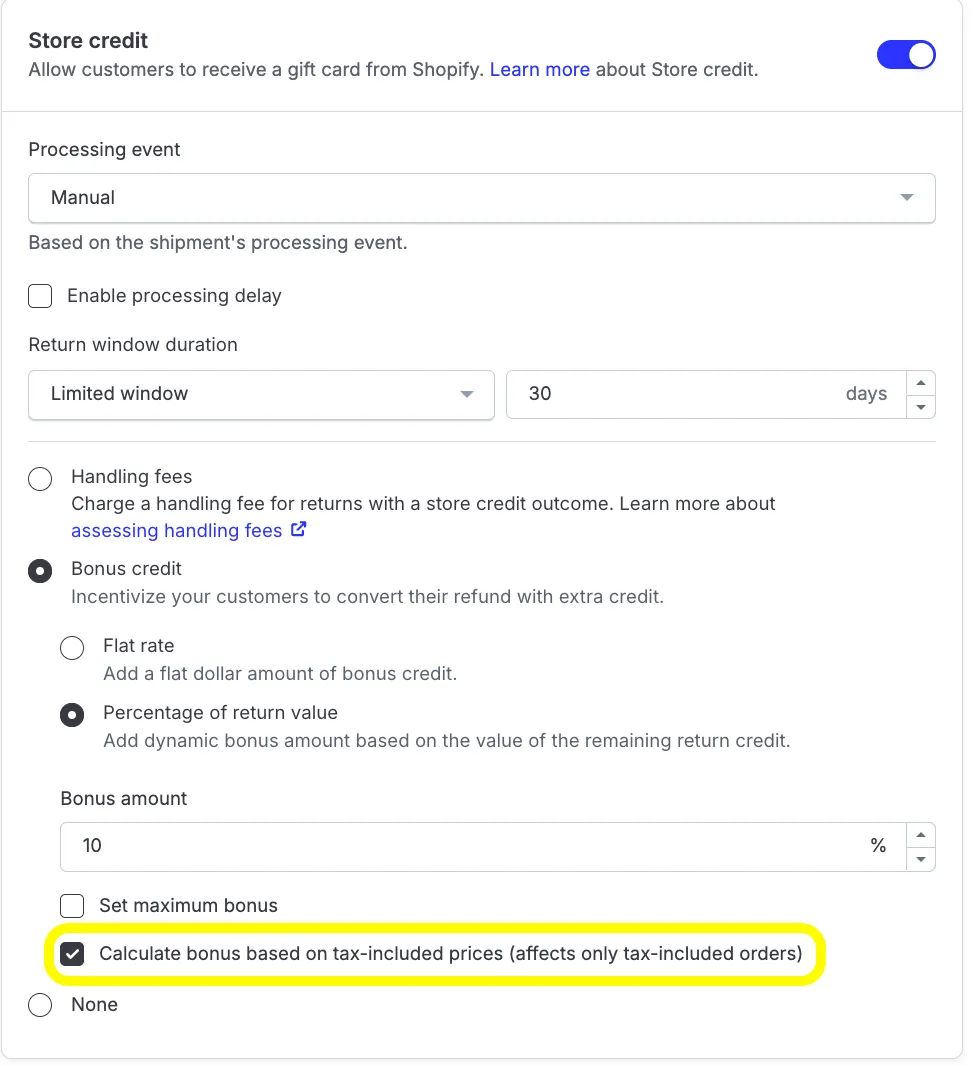Open the Processing event dropdown

[x=481, y=198]
